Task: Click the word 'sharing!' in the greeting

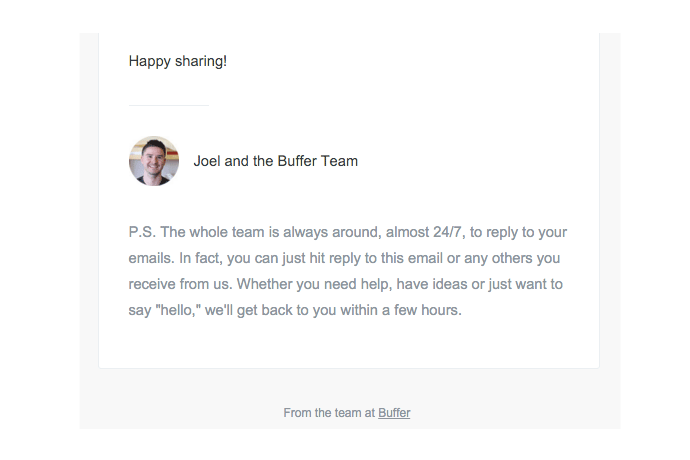Action: (x=201, y=61)
